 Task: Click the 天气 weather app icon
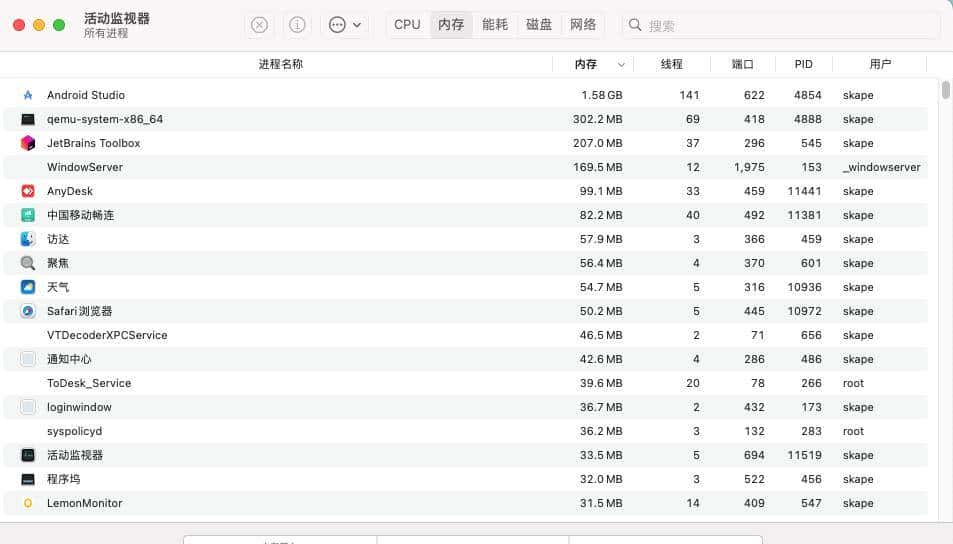click(x=28, y=287)
